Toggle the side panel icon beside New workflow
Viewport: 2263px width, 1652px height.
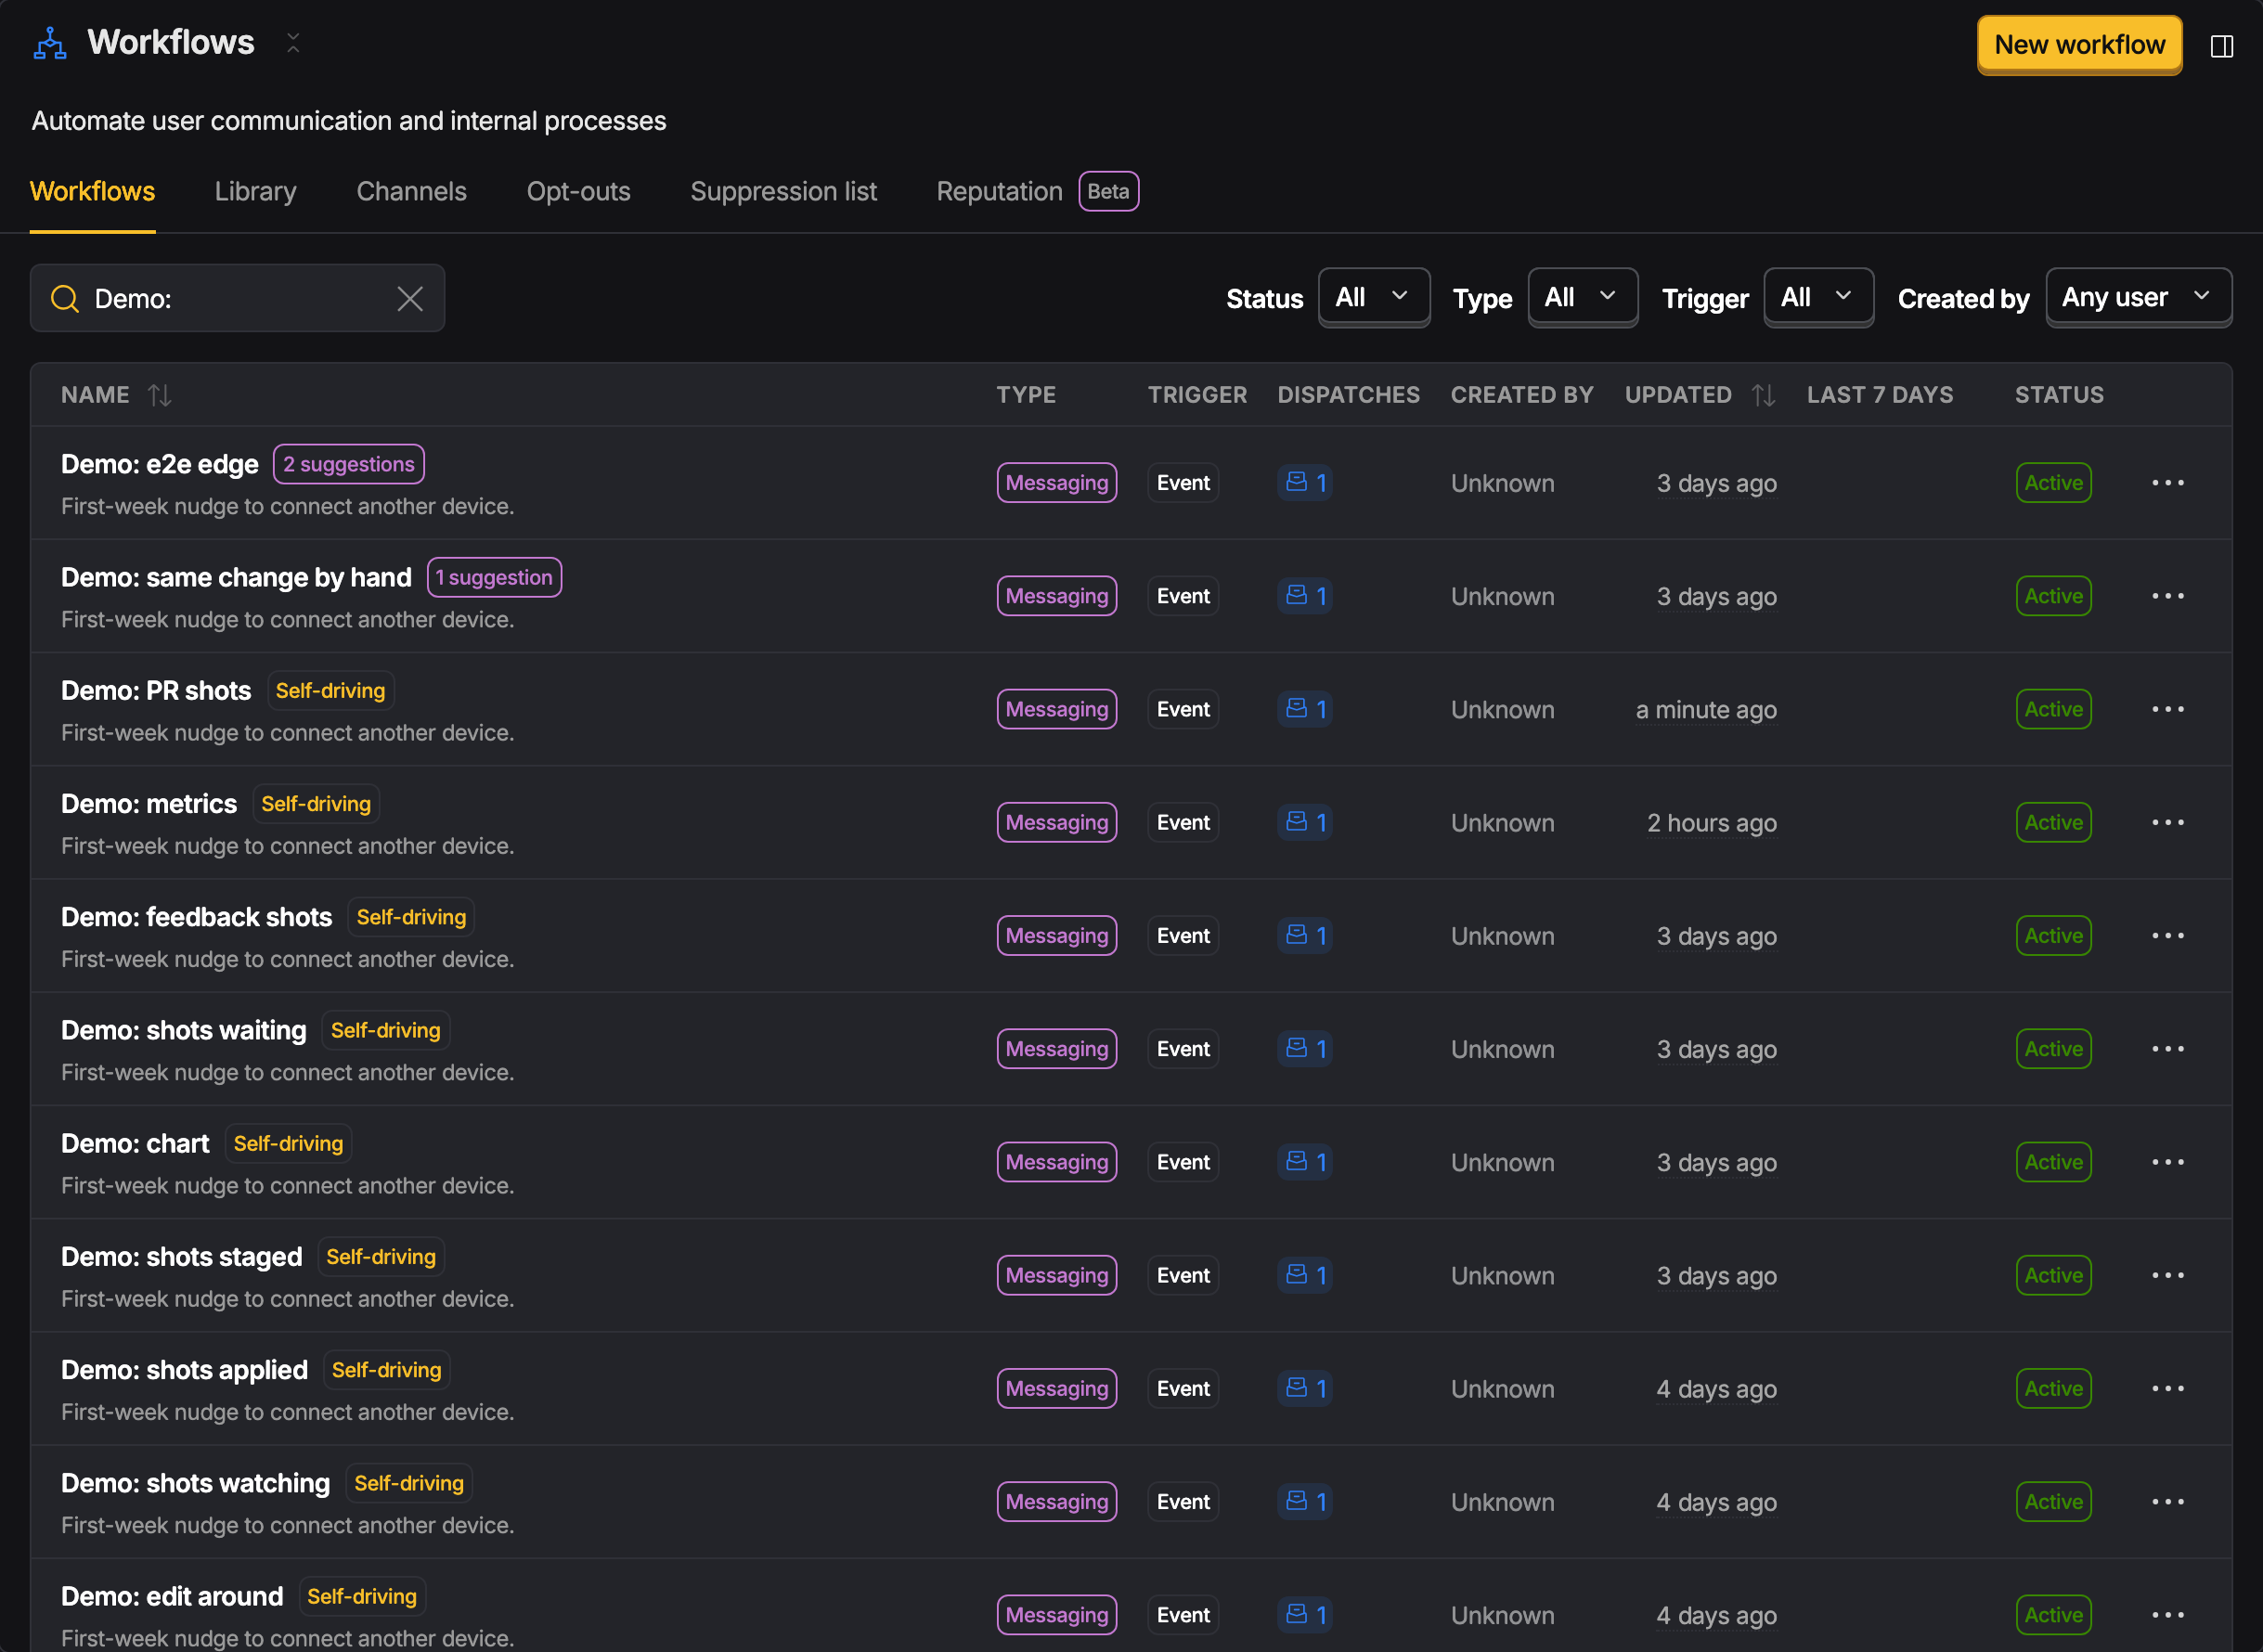pos(2221,46)
